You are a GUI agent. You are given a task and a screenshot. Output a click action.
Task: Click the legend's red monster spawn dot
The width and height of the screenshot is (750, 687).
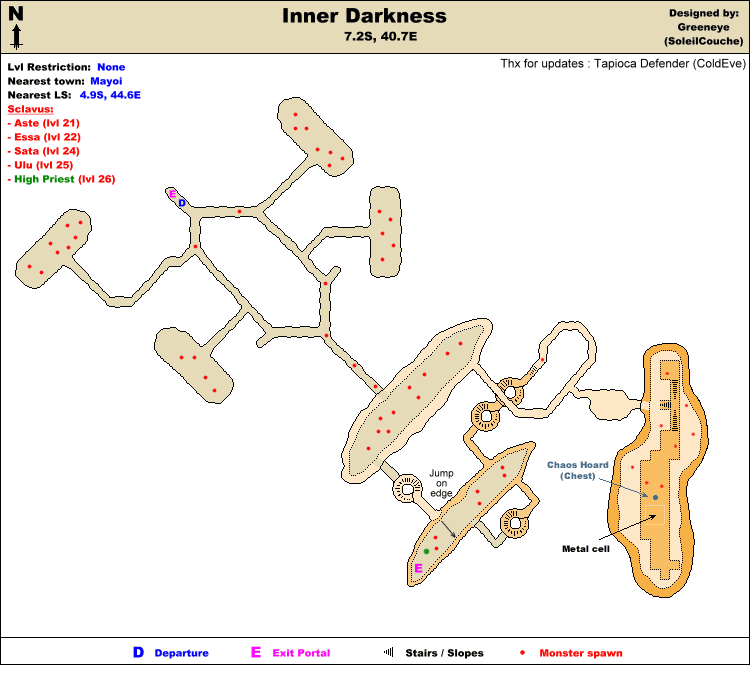(522, 653)
